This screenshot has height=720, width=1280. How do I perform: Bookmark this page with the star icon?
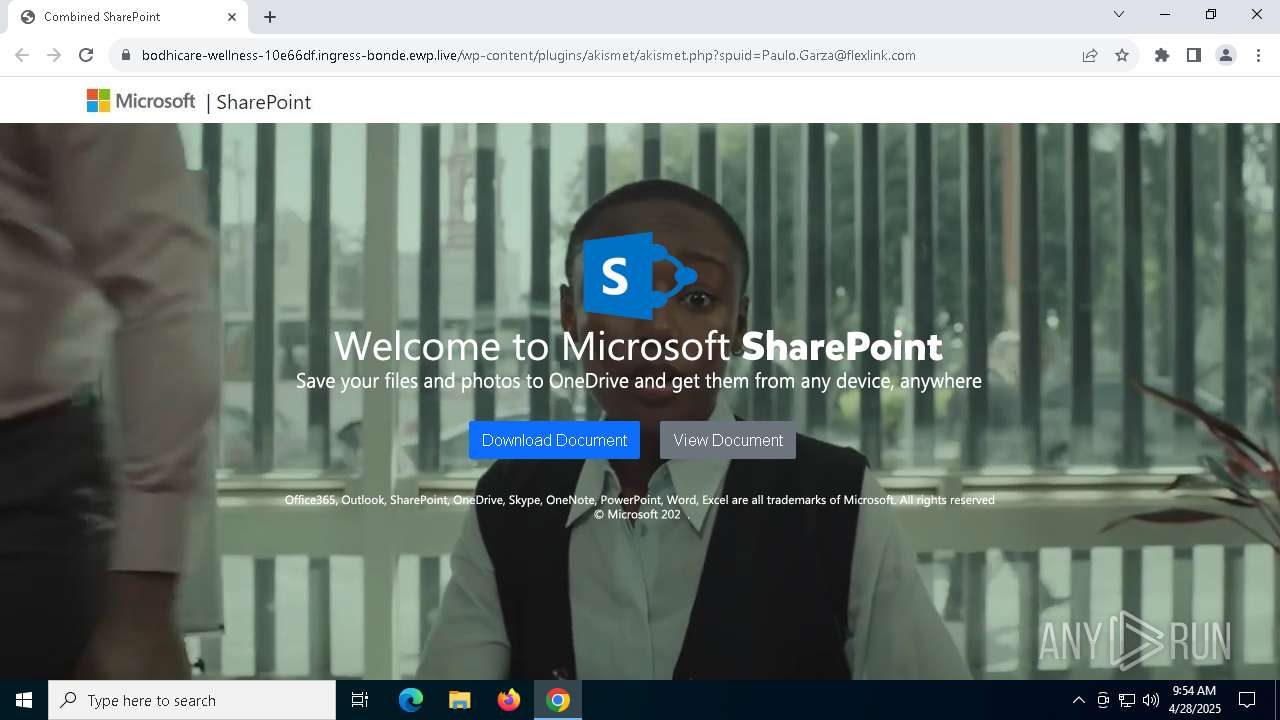[x=1122, y=55]
